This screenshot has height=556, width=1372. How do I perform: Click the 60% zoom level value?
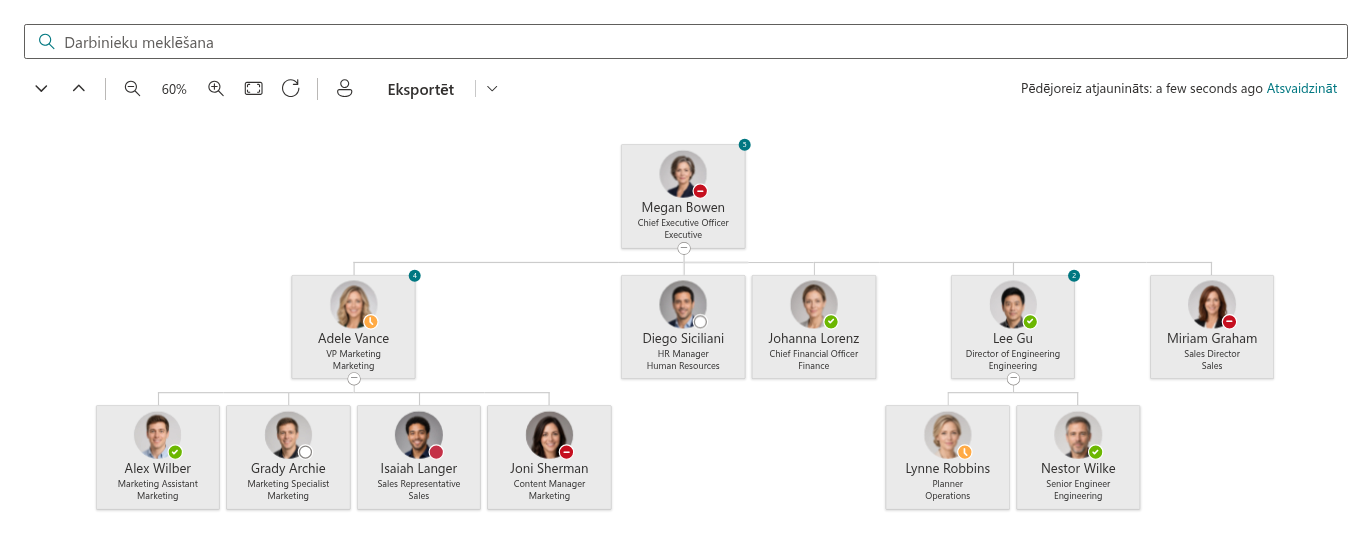[x=174, y=89]
